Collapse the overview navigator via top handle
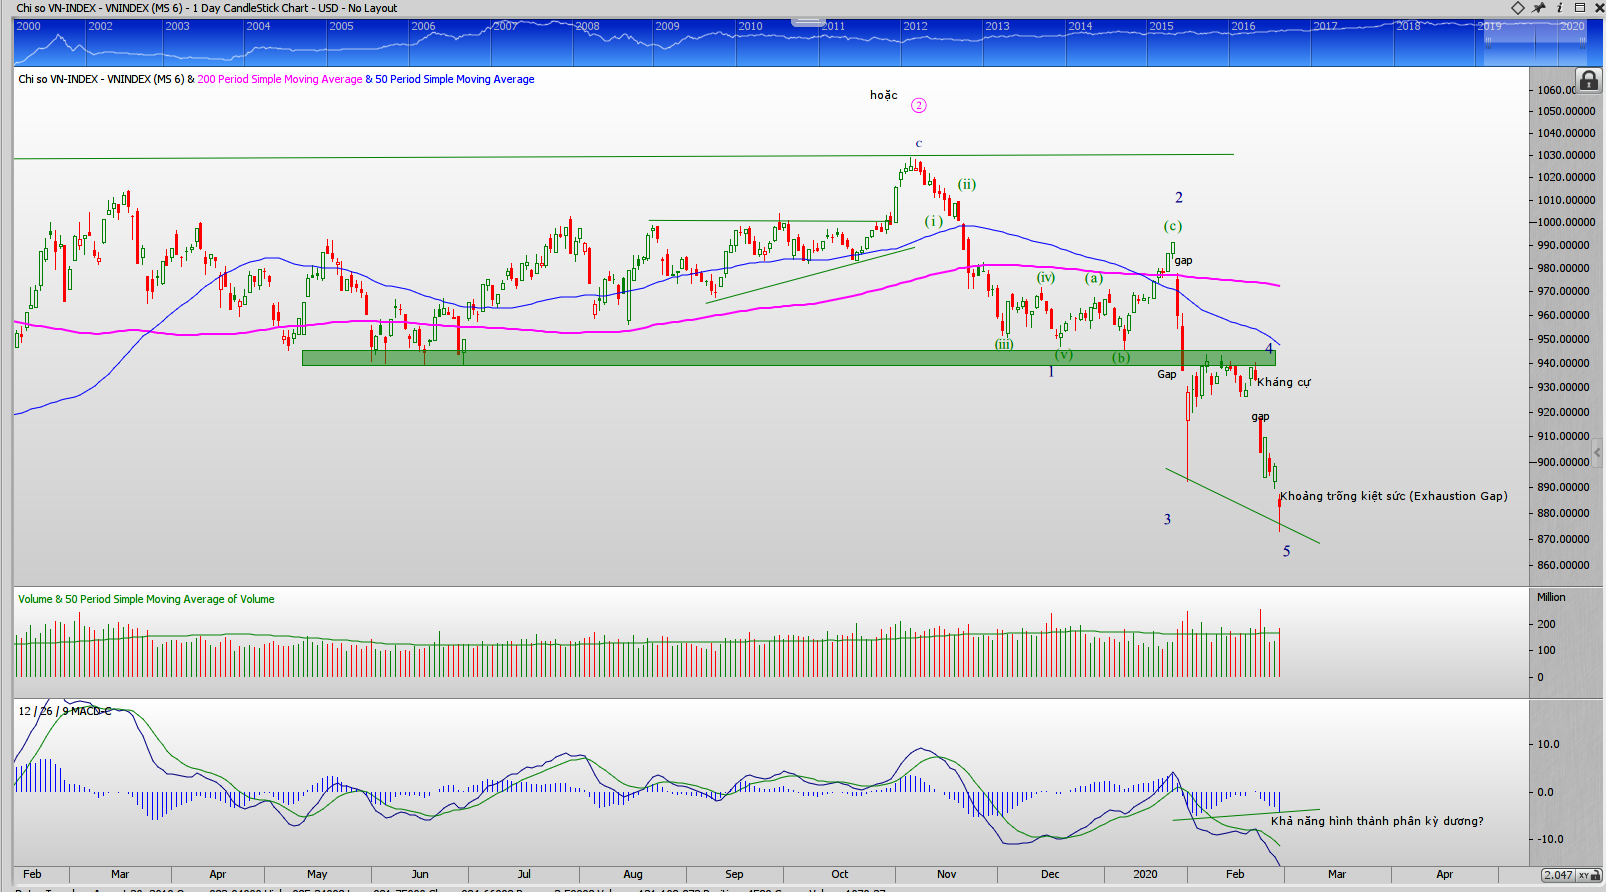 807,22
